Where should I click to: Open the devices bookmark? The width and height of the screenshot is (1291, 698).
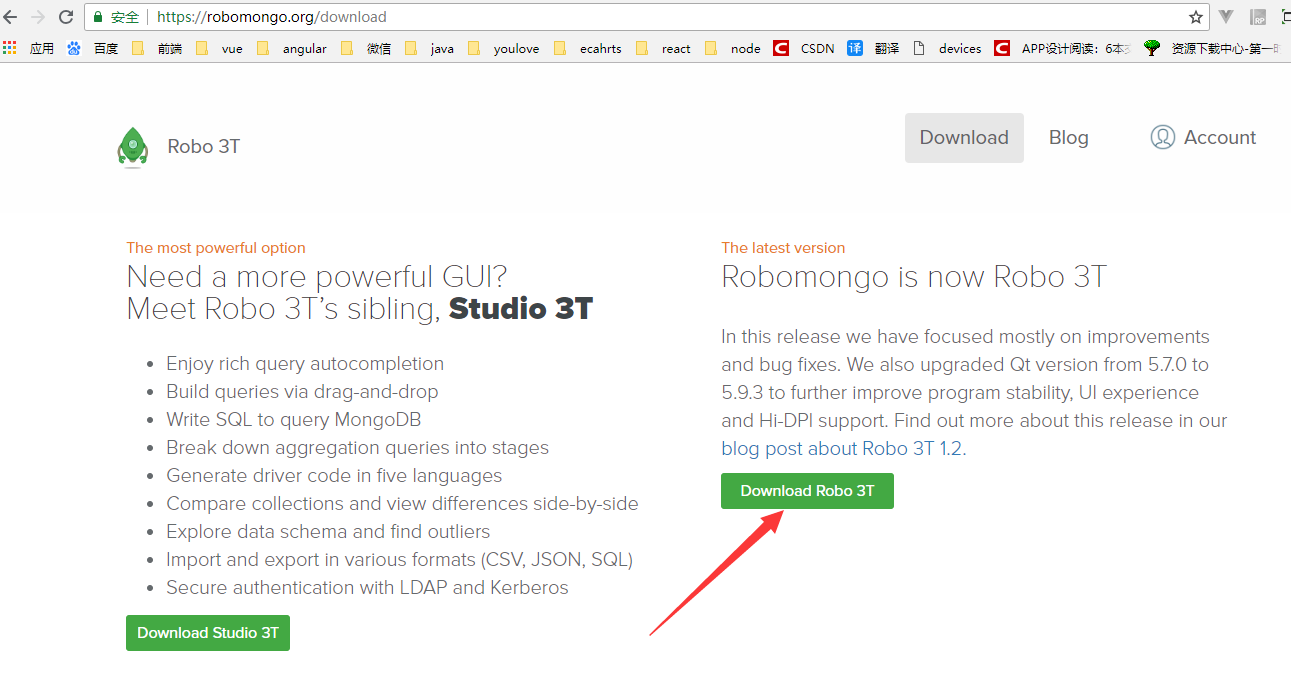pyautogui.click(x=947, y=48)
